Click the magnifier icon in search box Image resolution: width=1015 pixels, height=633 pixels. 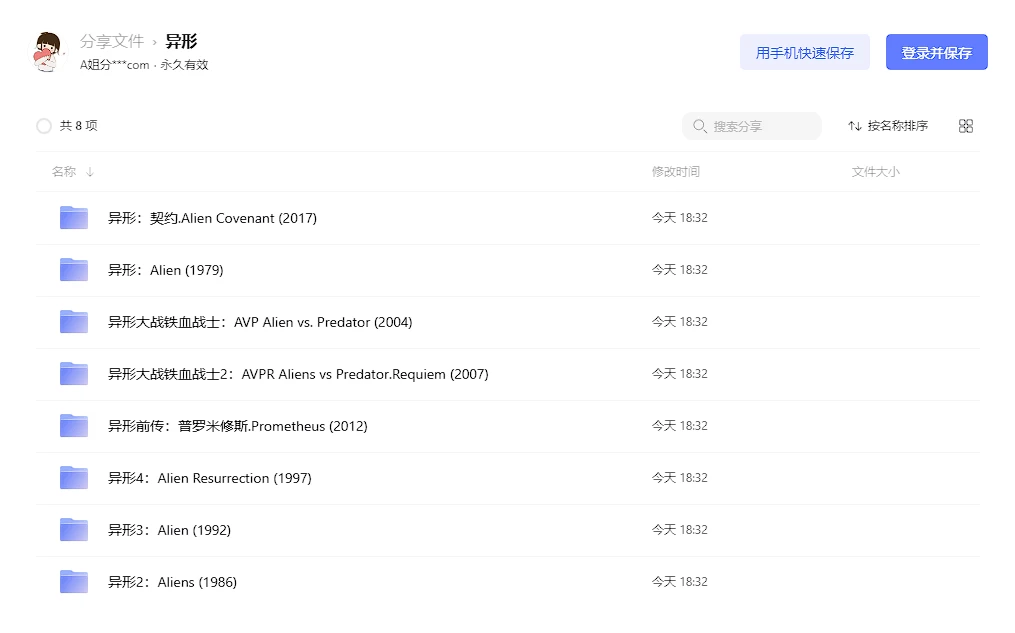[x=700, y=126]
